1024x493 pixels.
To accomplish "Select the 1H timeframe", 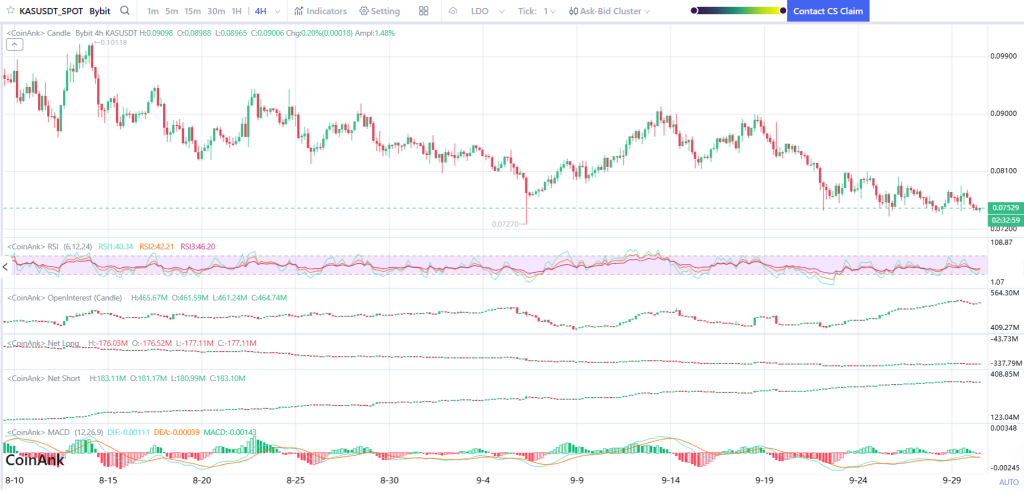I will (236, 11).
